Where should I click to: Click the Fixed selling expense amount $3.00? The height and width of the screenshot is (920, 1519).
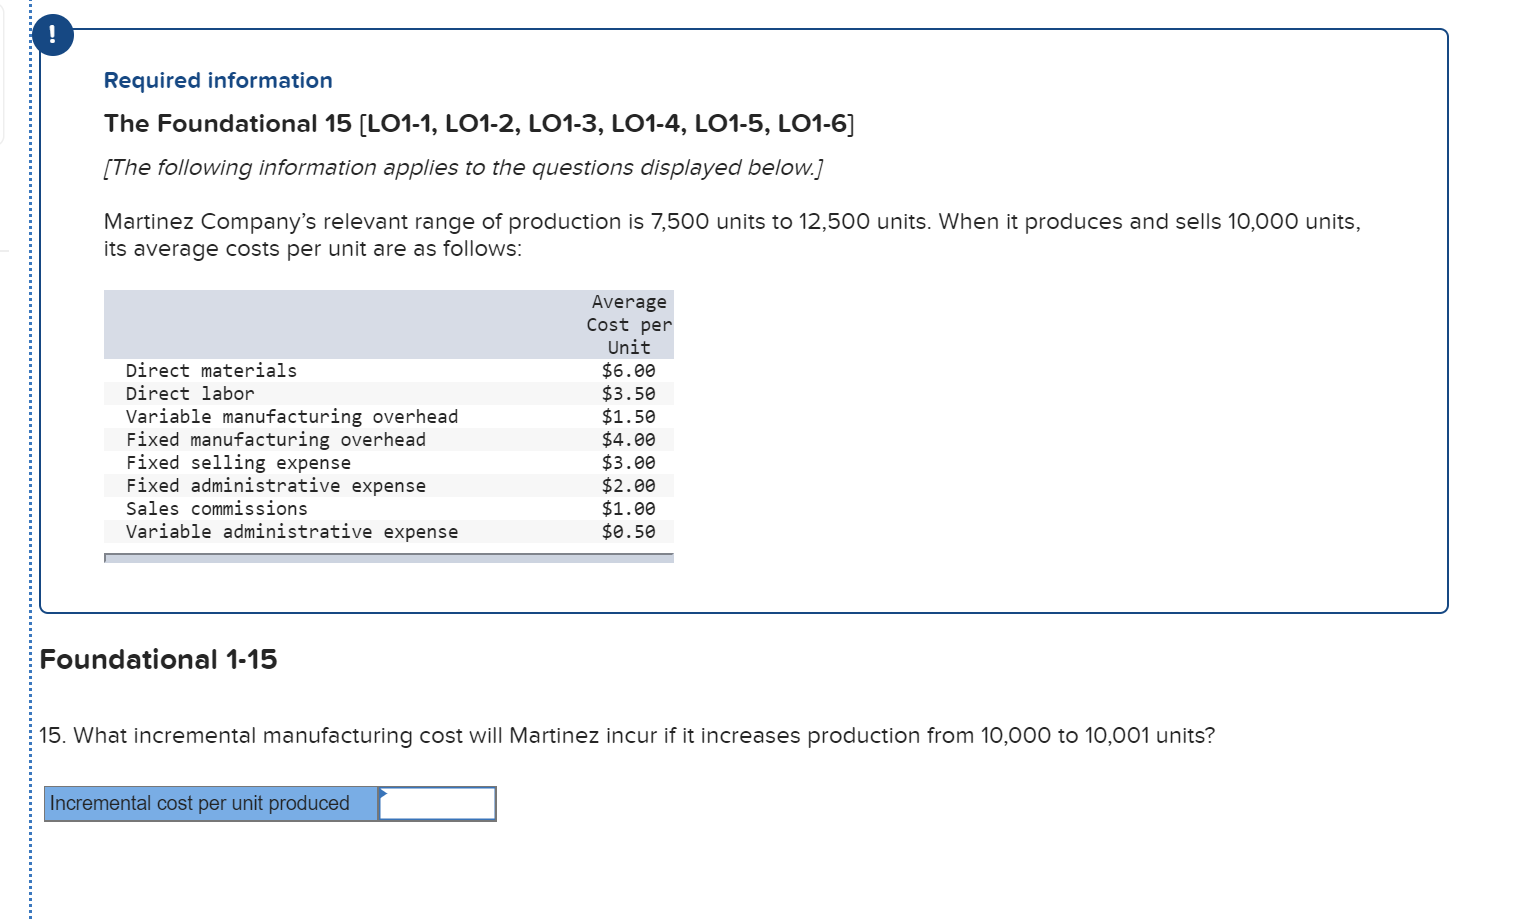point(628,462)
